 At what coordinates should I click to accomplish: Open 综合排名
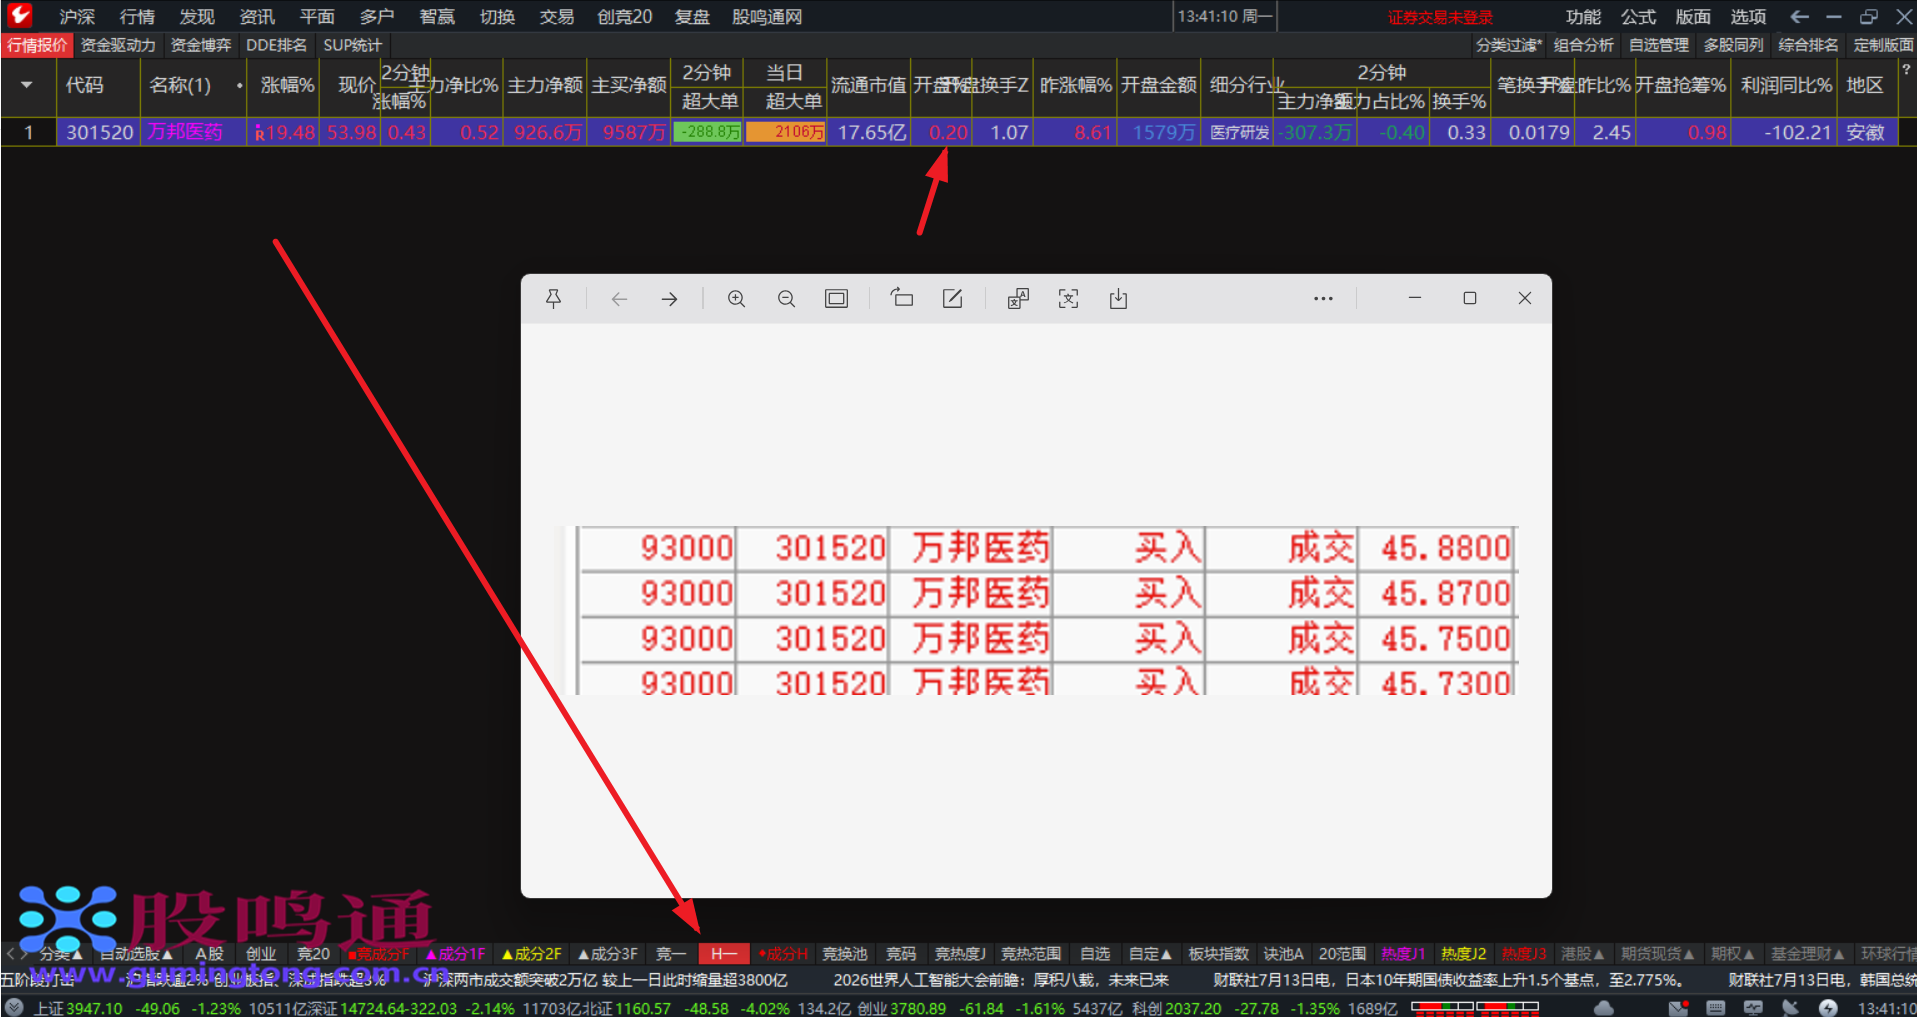1809,45
